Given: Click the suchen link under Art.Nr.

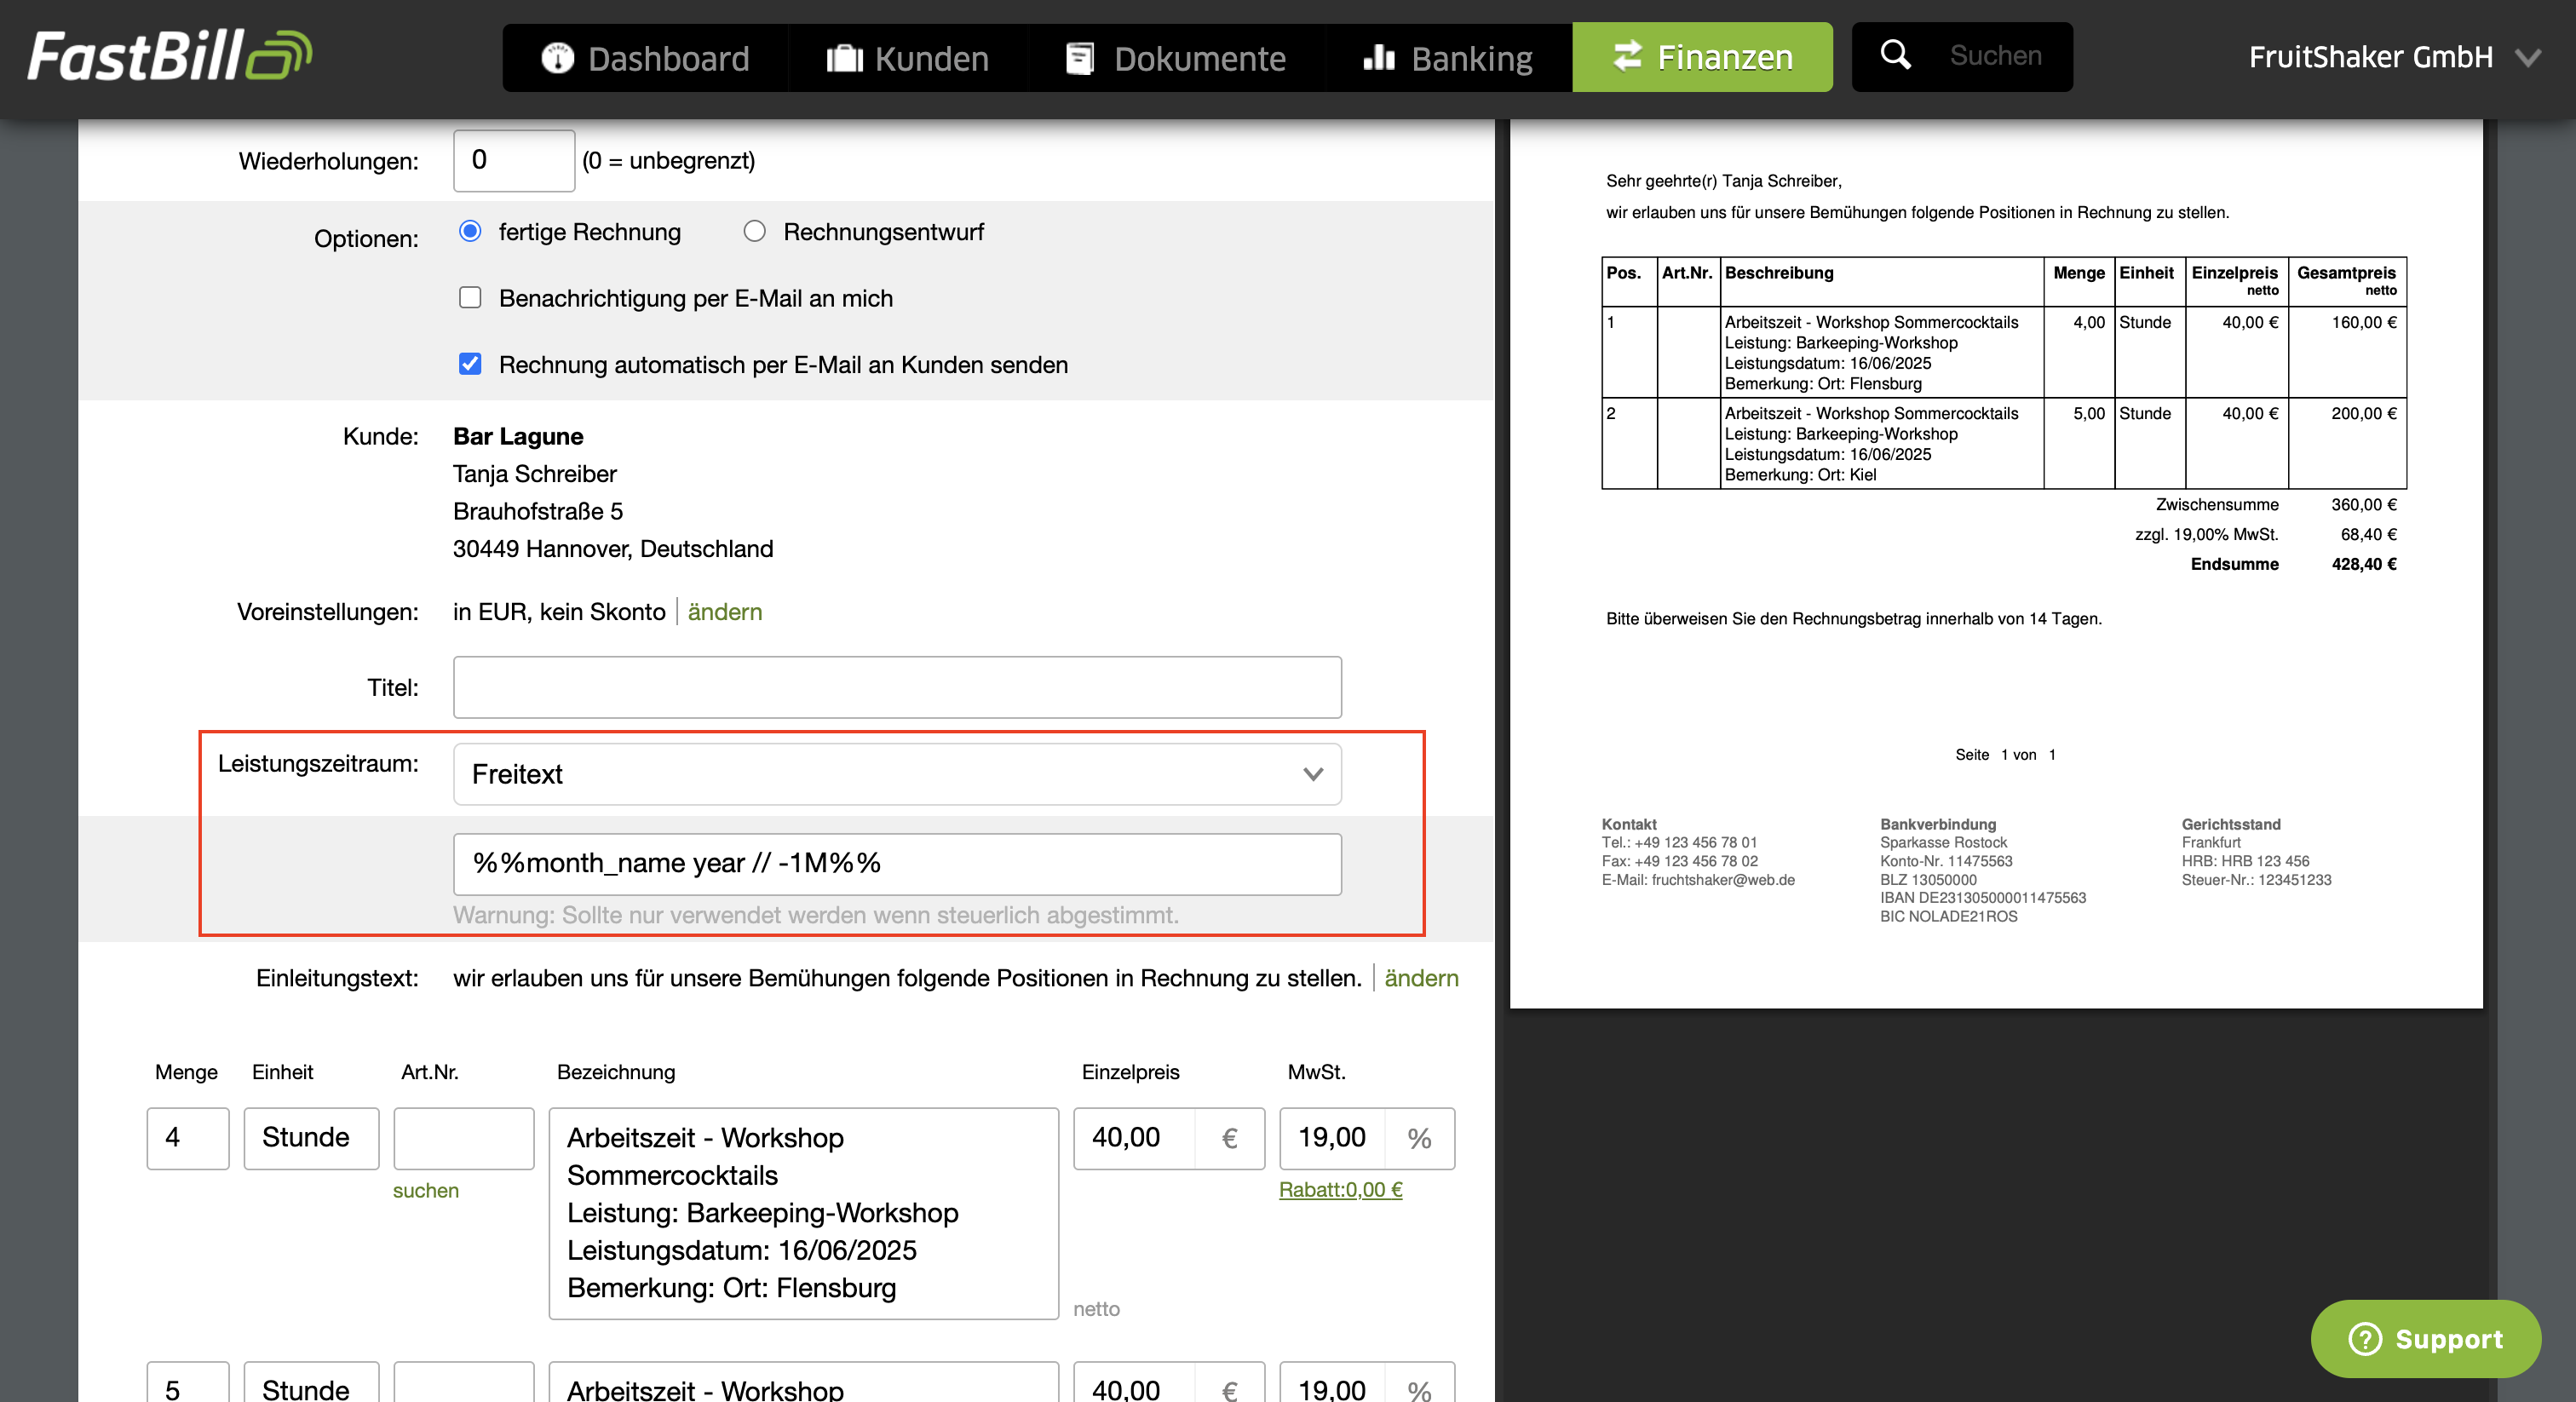Looking at the screenshot, I should (x=426, y=1191).
